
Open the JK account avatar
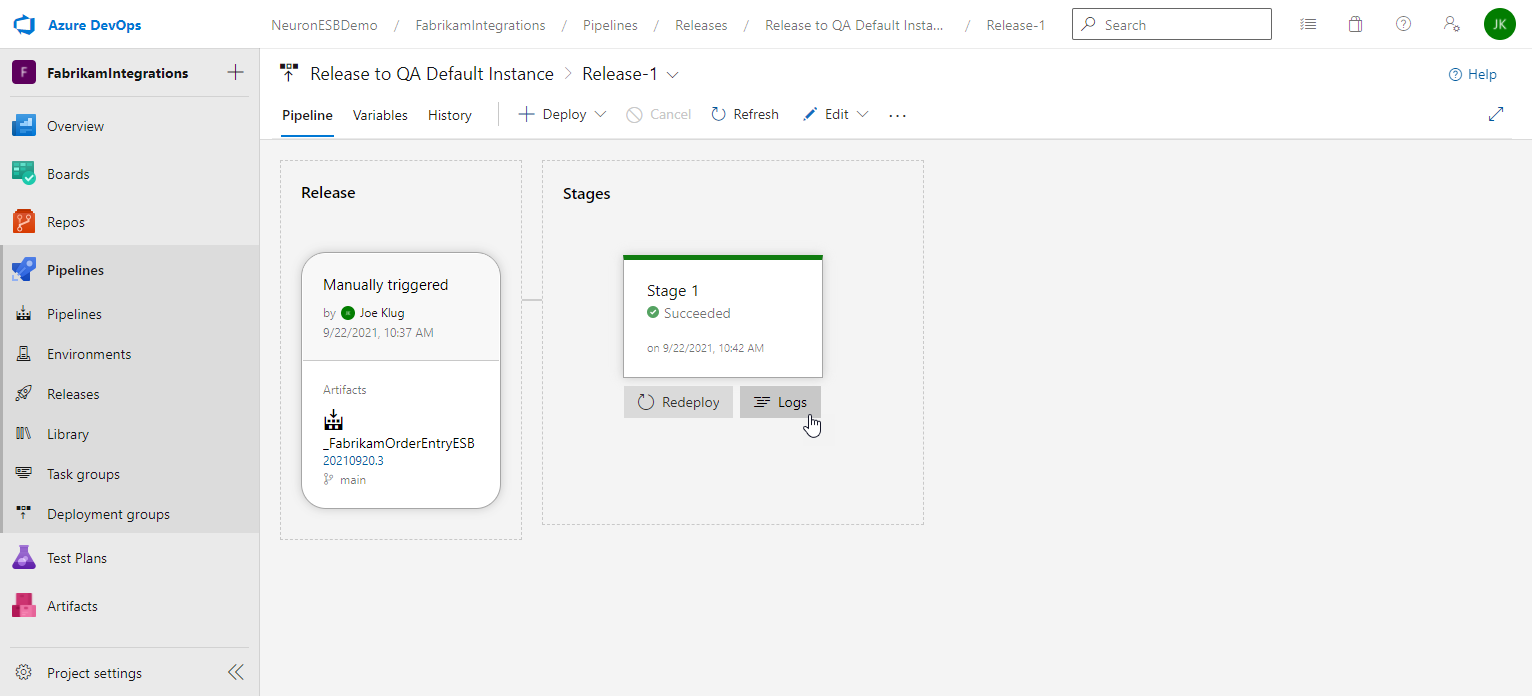(x=1500, y=24)
